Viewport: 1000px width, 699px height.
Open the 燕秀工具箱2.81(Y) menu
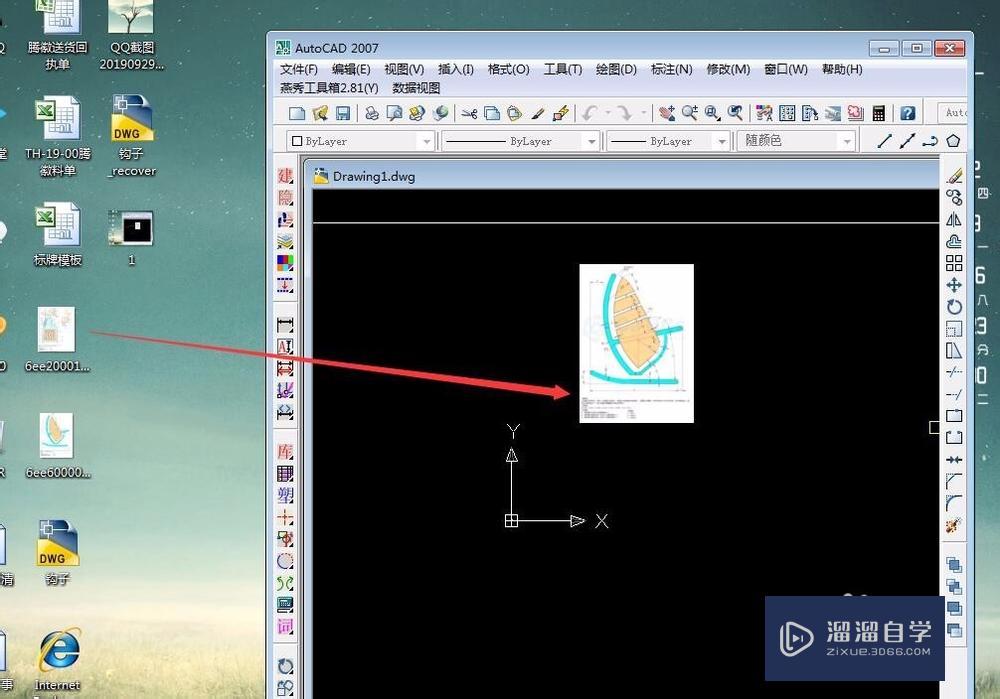point(329,88)
